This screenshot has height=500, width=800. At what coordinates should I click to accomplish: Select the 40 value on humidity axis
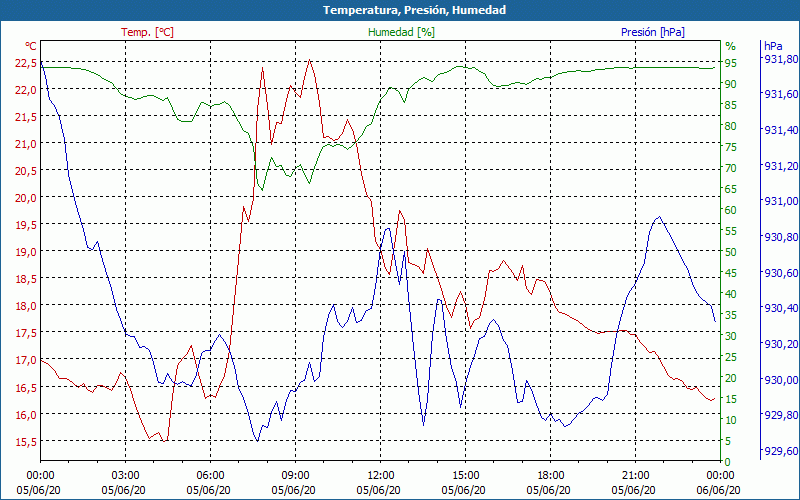pos(731,294)
